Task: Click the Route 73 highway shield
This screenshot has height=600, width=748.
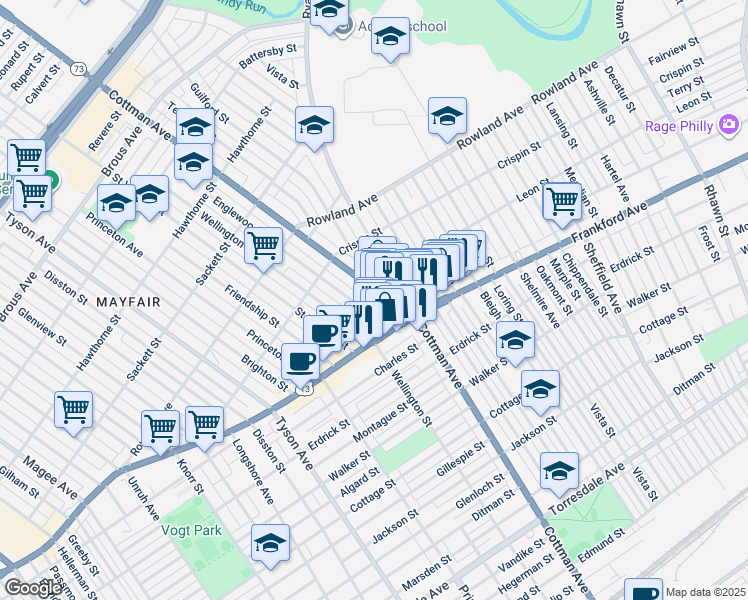Action: [x=78, y=69]
